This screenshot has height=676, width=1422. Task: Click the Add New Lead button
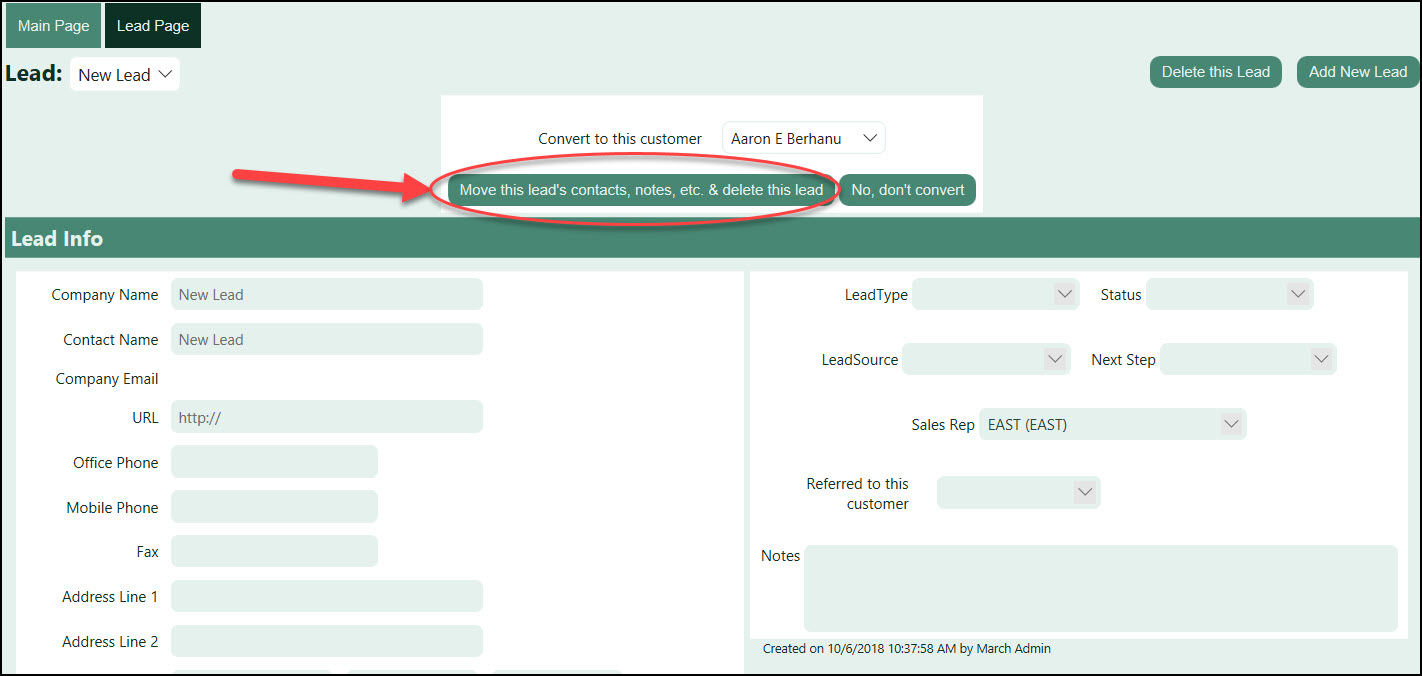(x=1357, y=72)
